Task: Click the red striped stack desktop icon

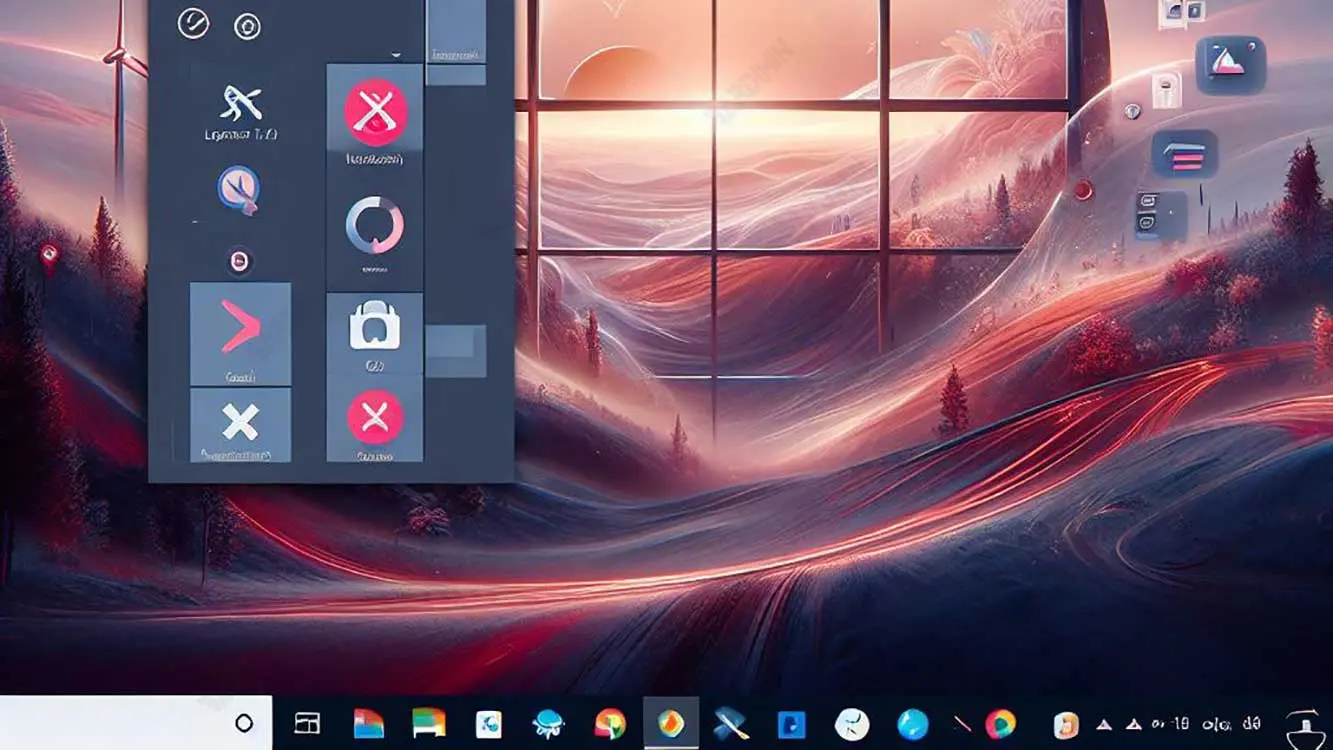Action: (x=1184, y=156)
